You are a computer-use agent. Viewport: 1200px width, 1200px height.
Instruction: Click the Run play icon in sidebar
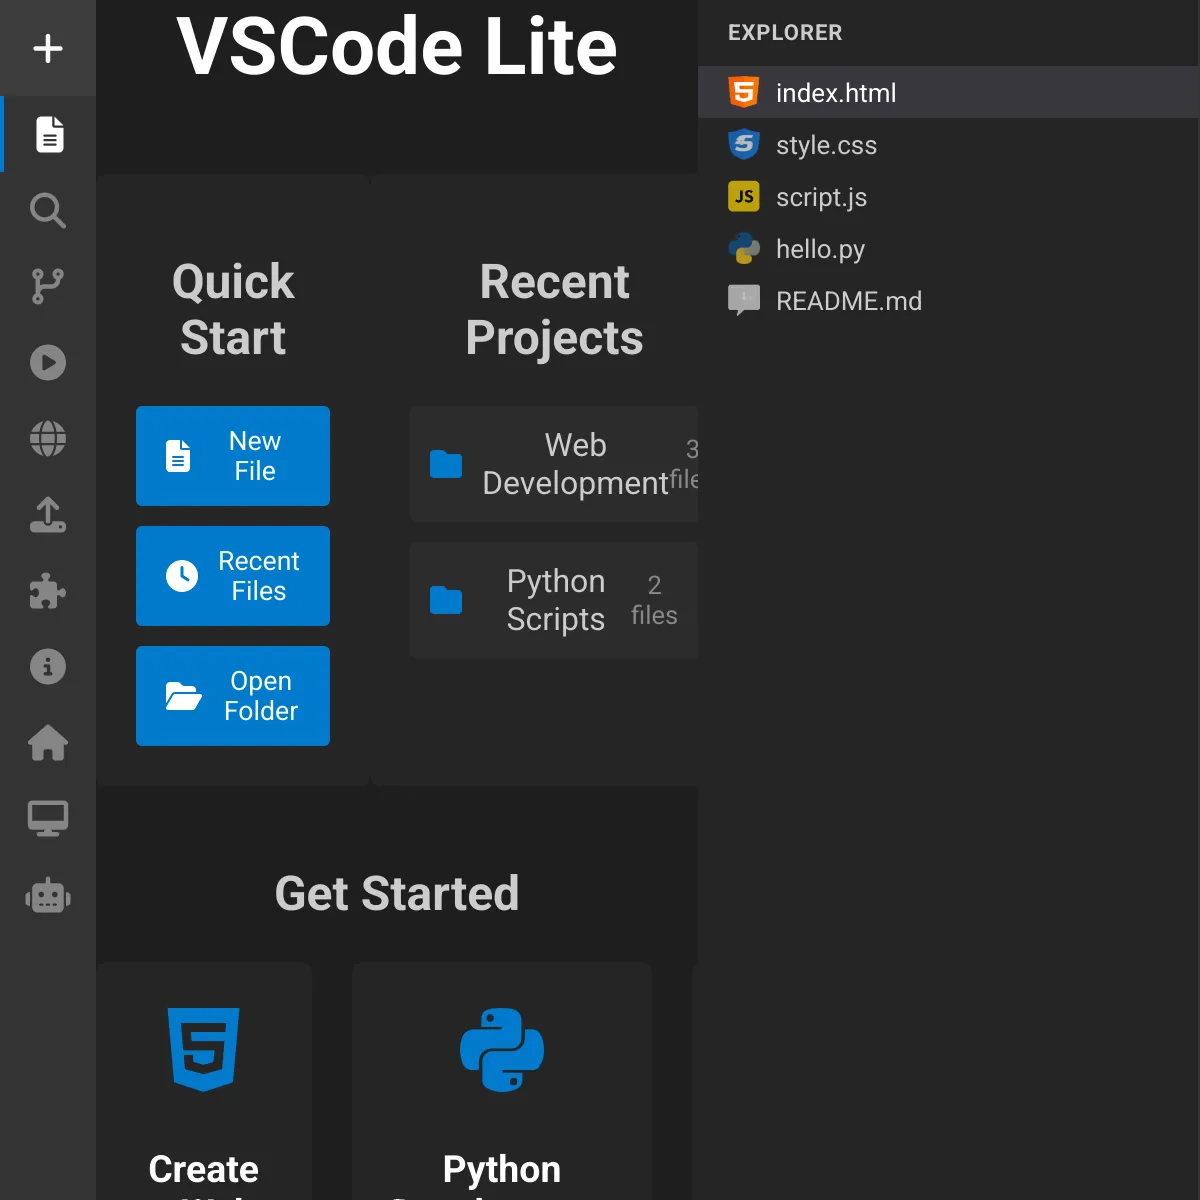point(48,362)
